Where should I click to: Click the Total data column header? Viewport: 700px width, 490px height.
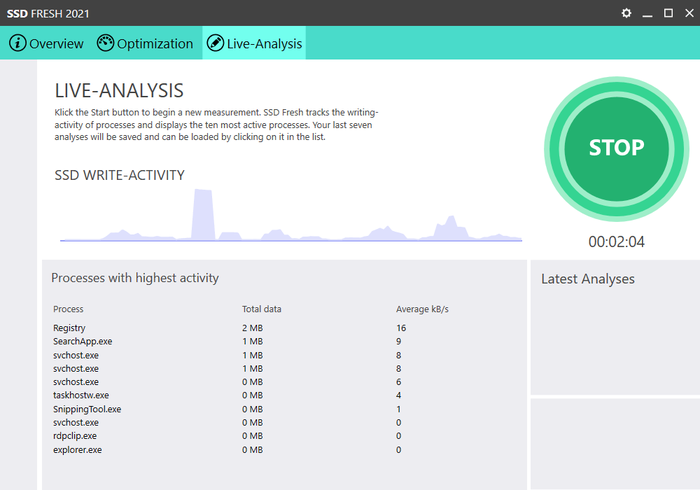262,309
